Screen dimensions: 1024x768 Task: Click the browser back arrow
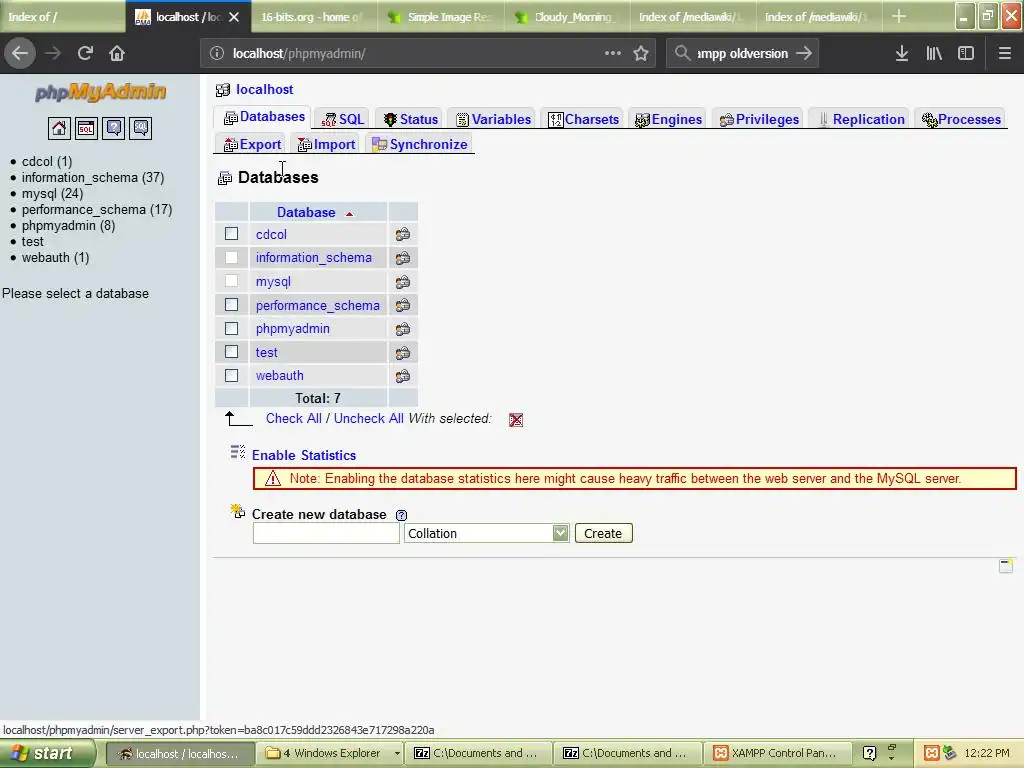[20, 53]
